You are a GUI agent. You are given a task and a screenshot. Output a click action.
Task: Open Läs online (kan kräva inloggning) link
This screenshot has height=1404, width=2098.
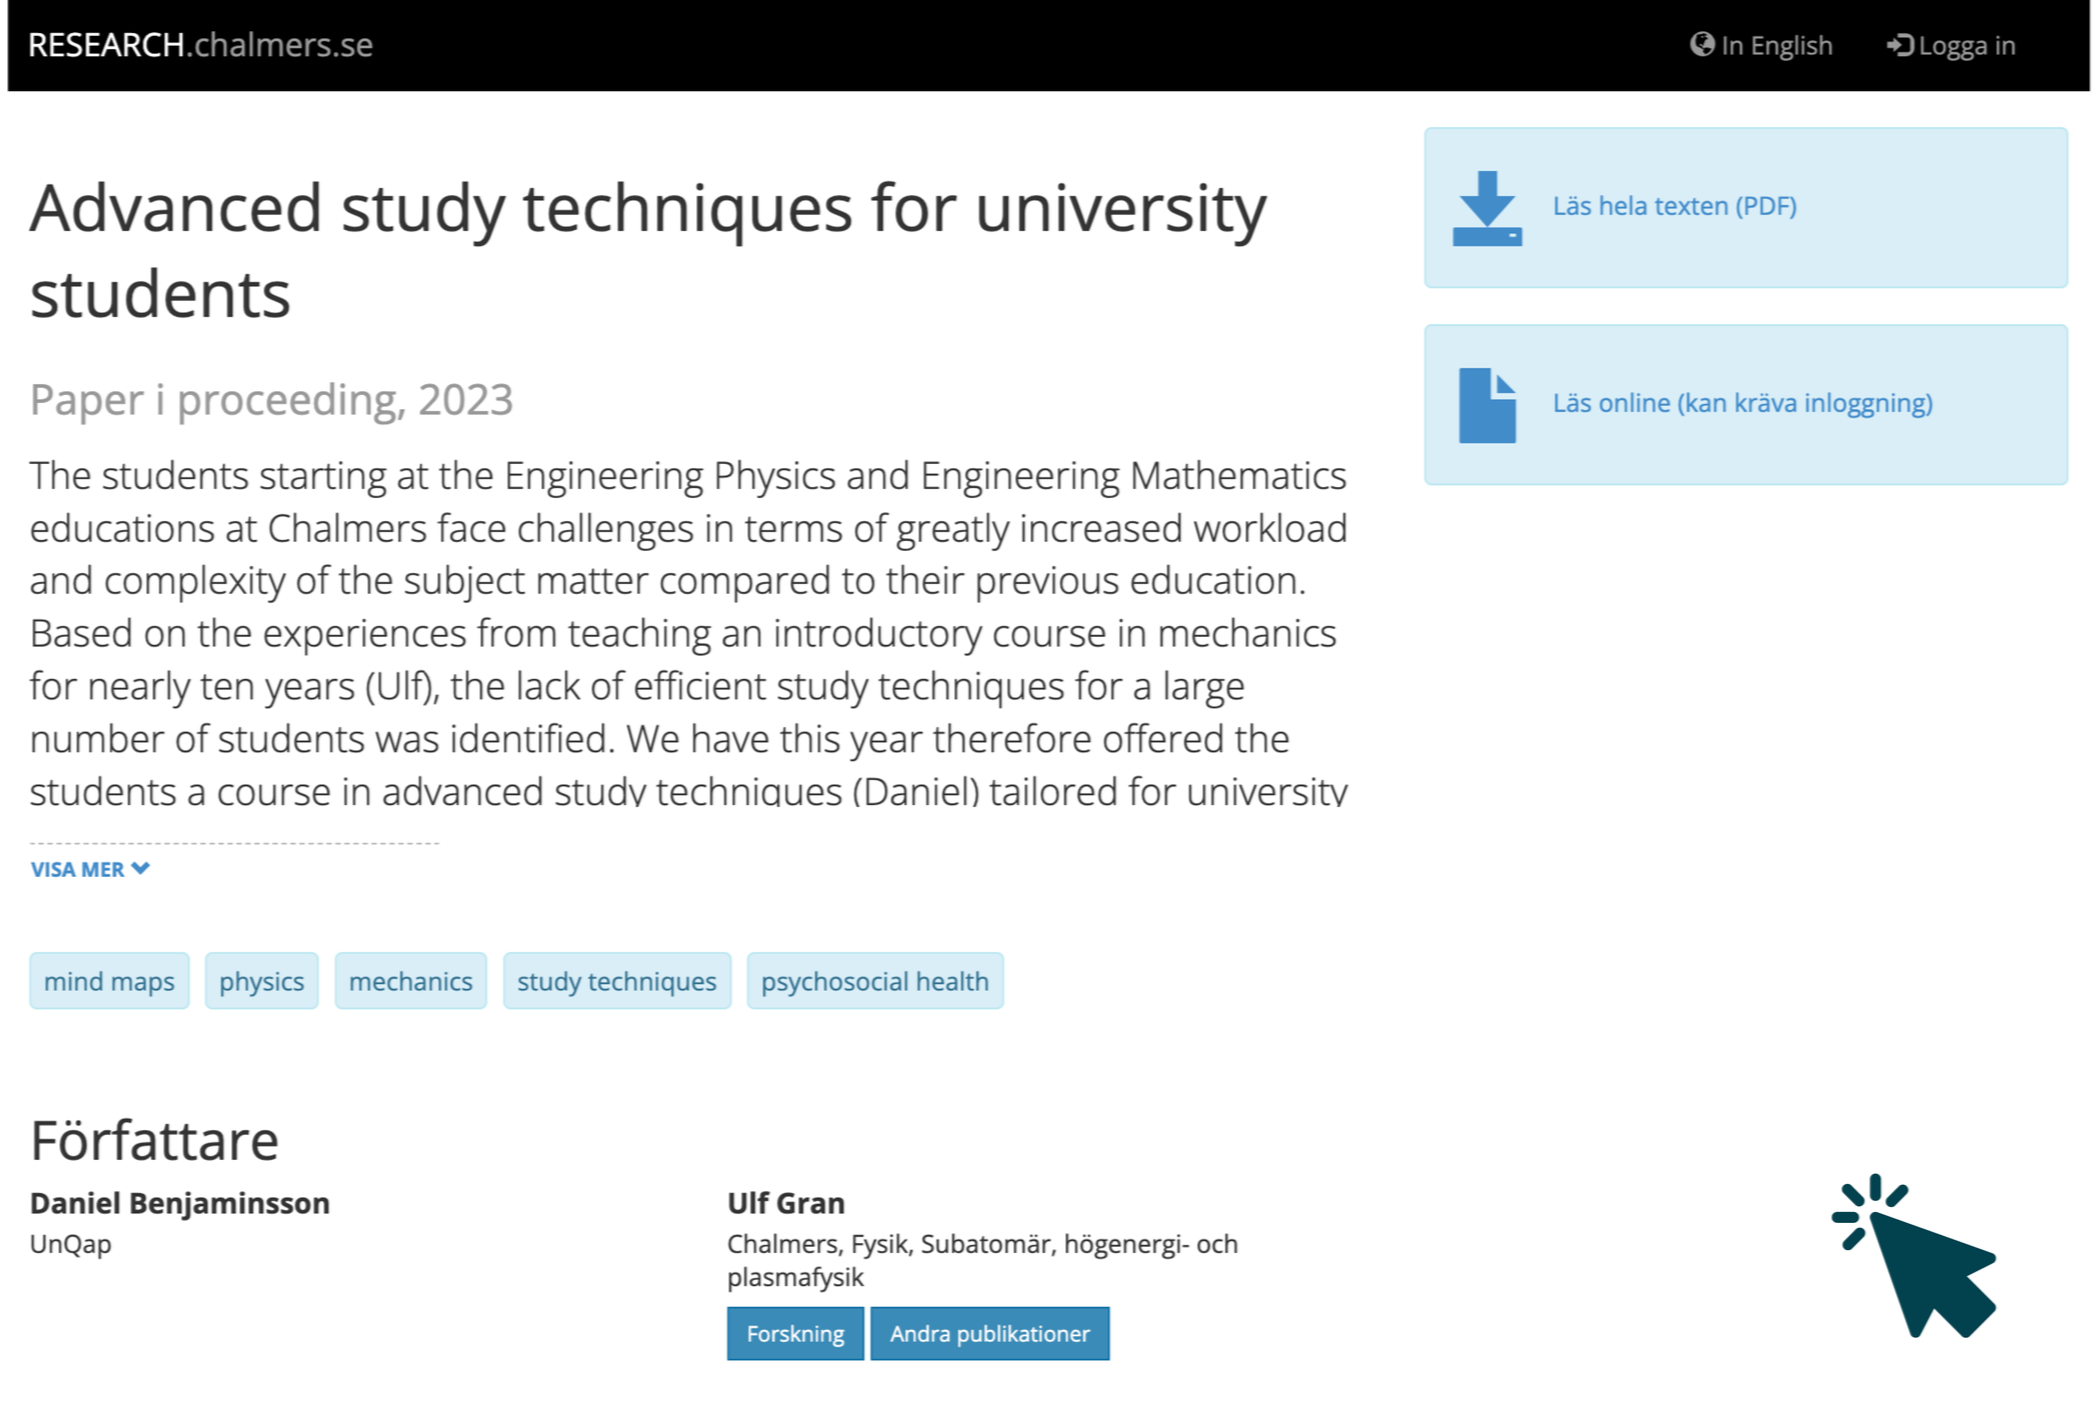pyautogui.click(x=1741, y=403)
